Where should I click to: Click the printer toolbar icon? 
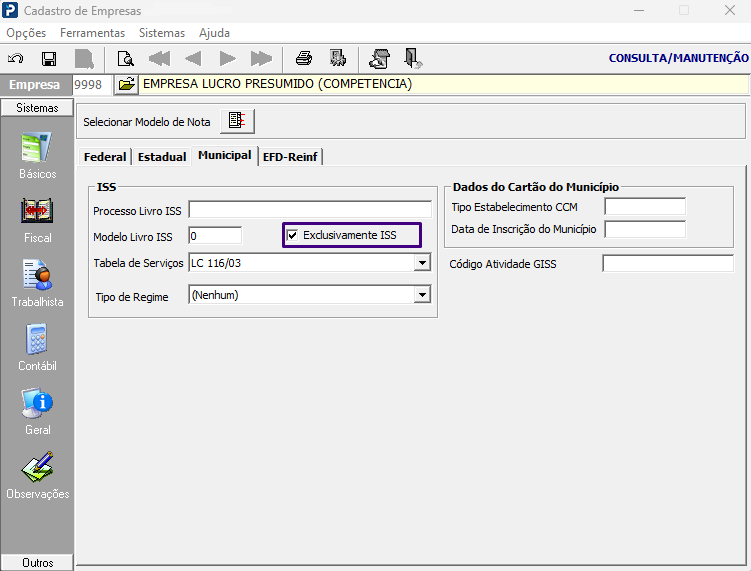pos(304,58)
